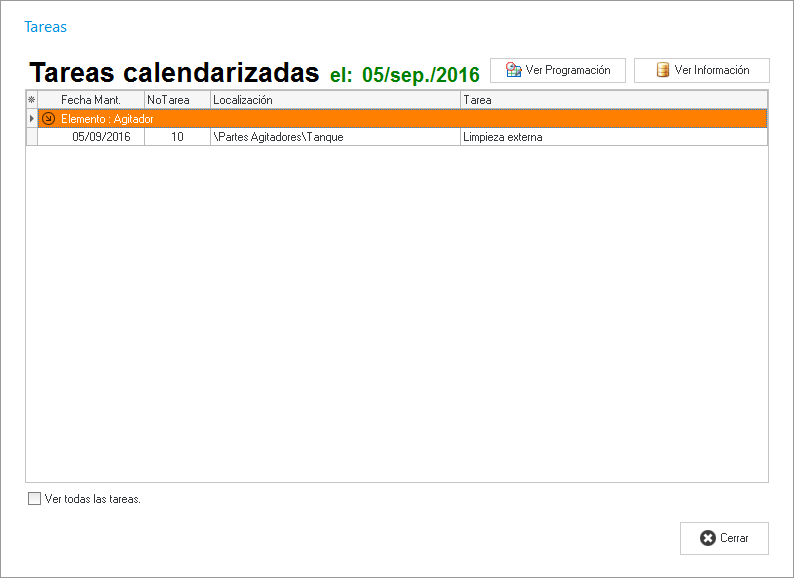Select the 05/09/2016 date cell
This screenshot has width=794, height=578.
(101, 137)
